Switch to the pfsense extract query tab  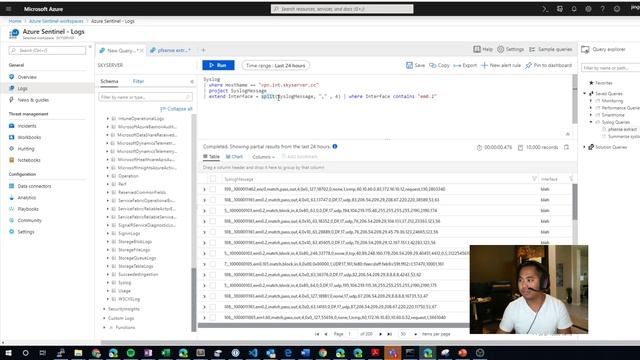[170, 50]
